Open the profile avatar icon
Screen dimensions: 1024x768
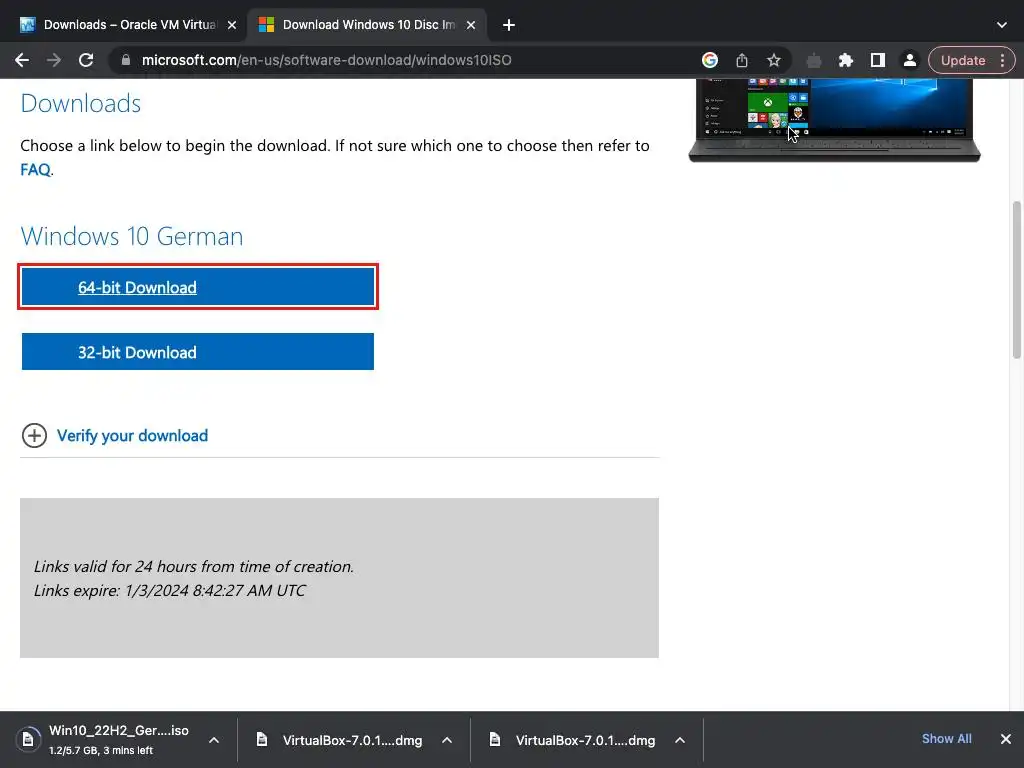click(910, 60)
